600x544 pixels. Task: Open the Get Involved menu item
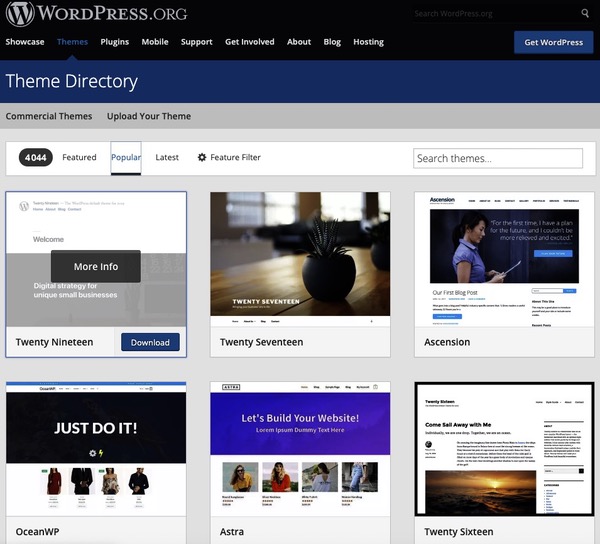(x=249, y=42)
